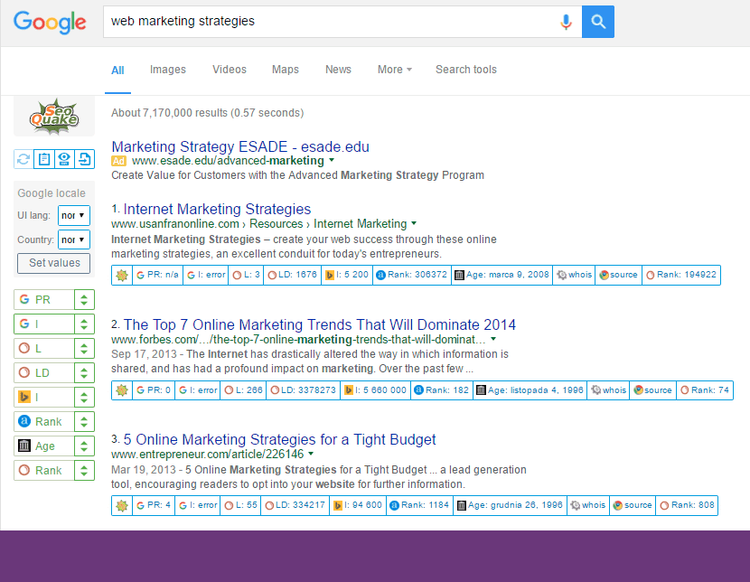This screenshot has width=750, height=582.
Task: Click the SeoQuake export file icon
Action: click(x=85, y=159)
